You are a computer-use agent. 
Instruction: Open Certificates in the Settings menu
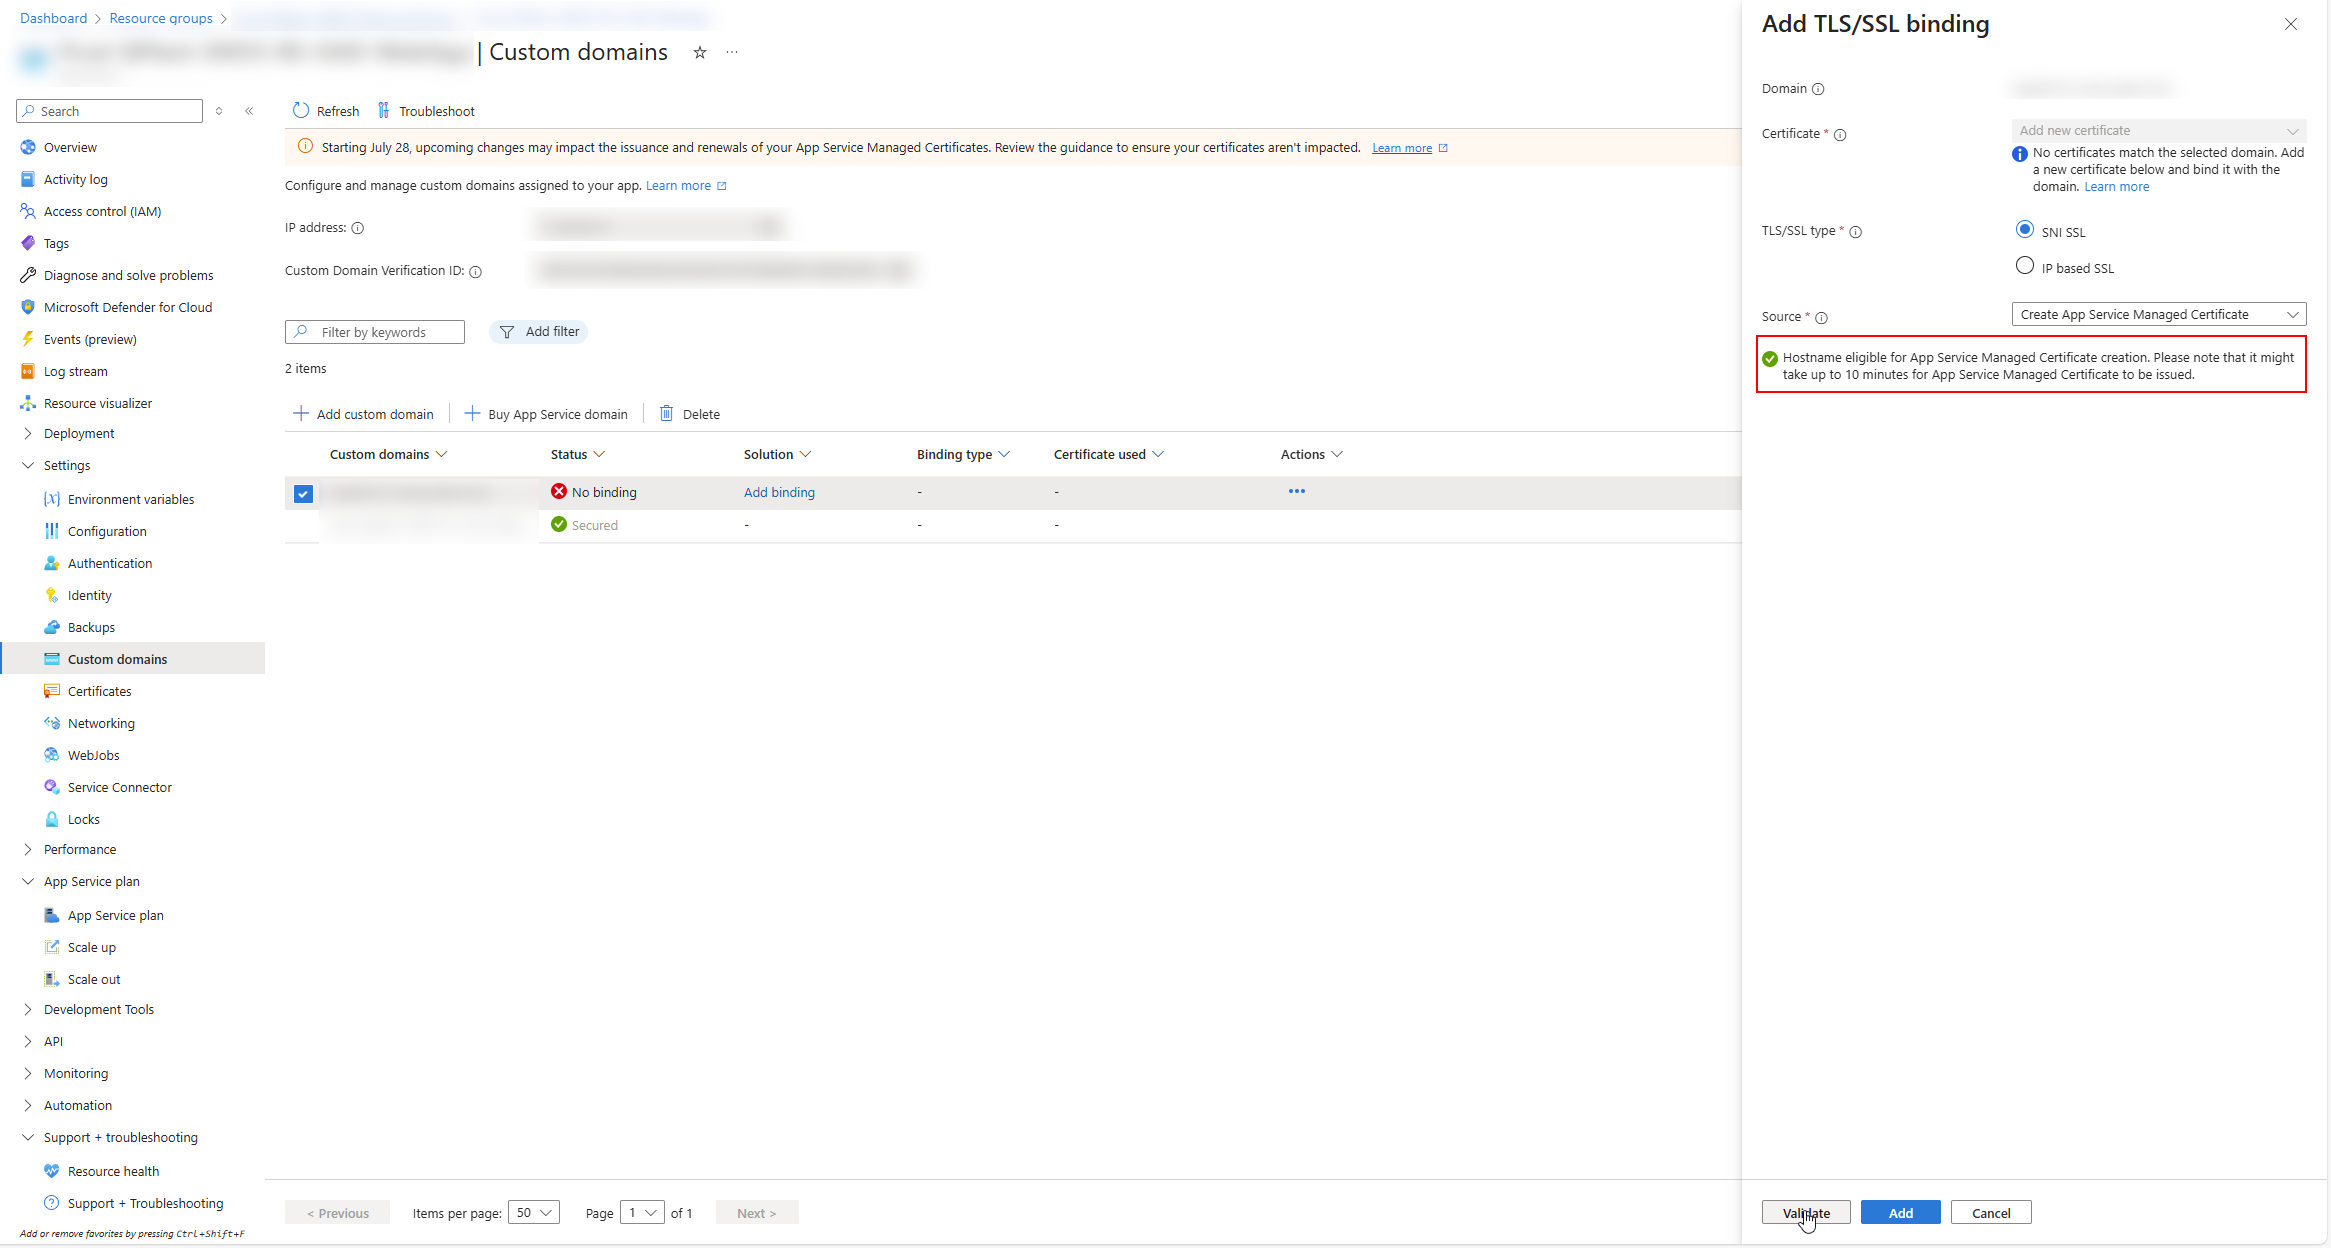tap(99, 691)
